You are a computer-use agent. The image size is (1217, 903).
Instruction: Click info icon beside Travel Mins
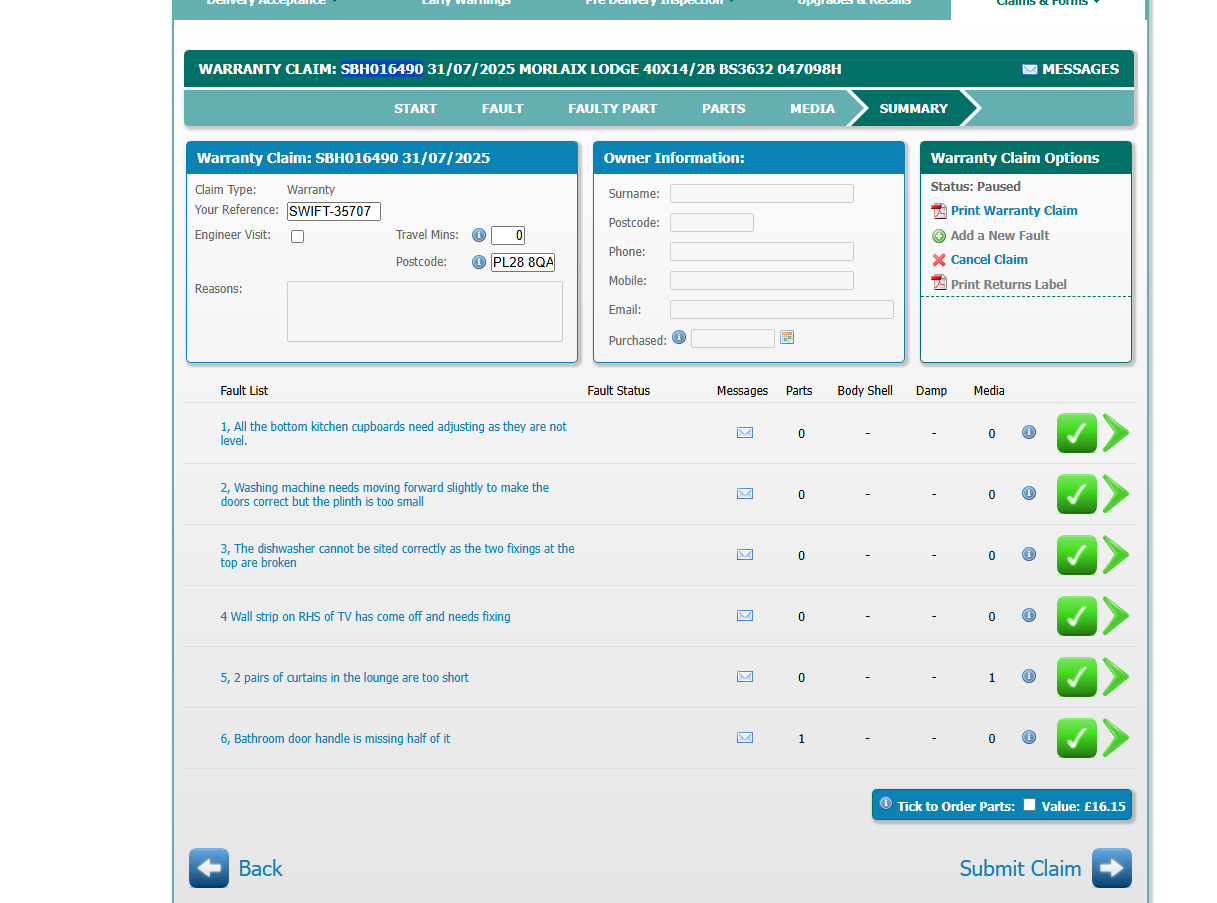point(479,235)
